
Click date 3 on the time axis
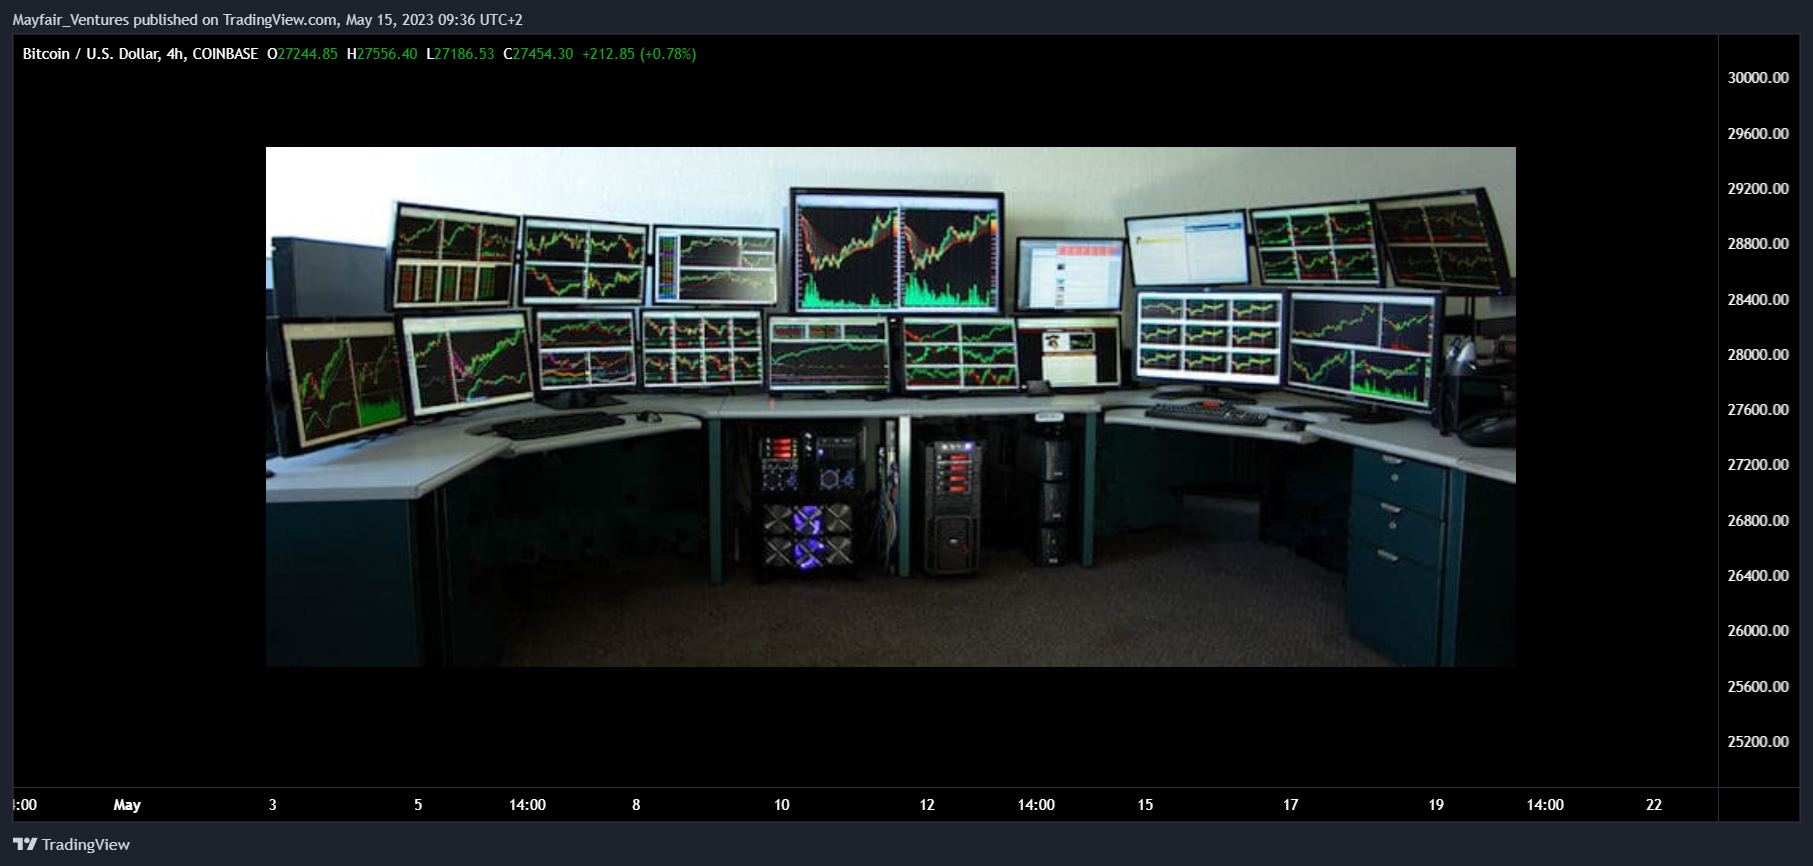tap(273, 805)
